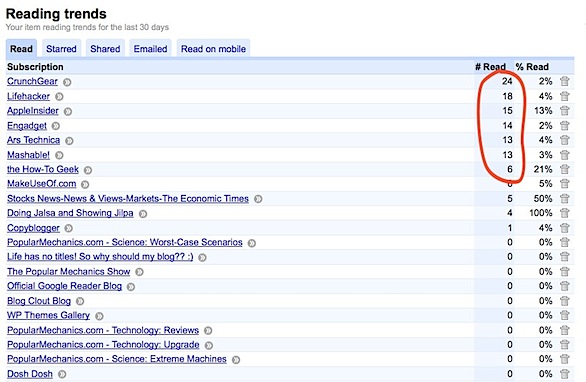Click the trash icon in the MakeUseOf.com row
Viewport: 586px width, 382px height.
point(565,184)
